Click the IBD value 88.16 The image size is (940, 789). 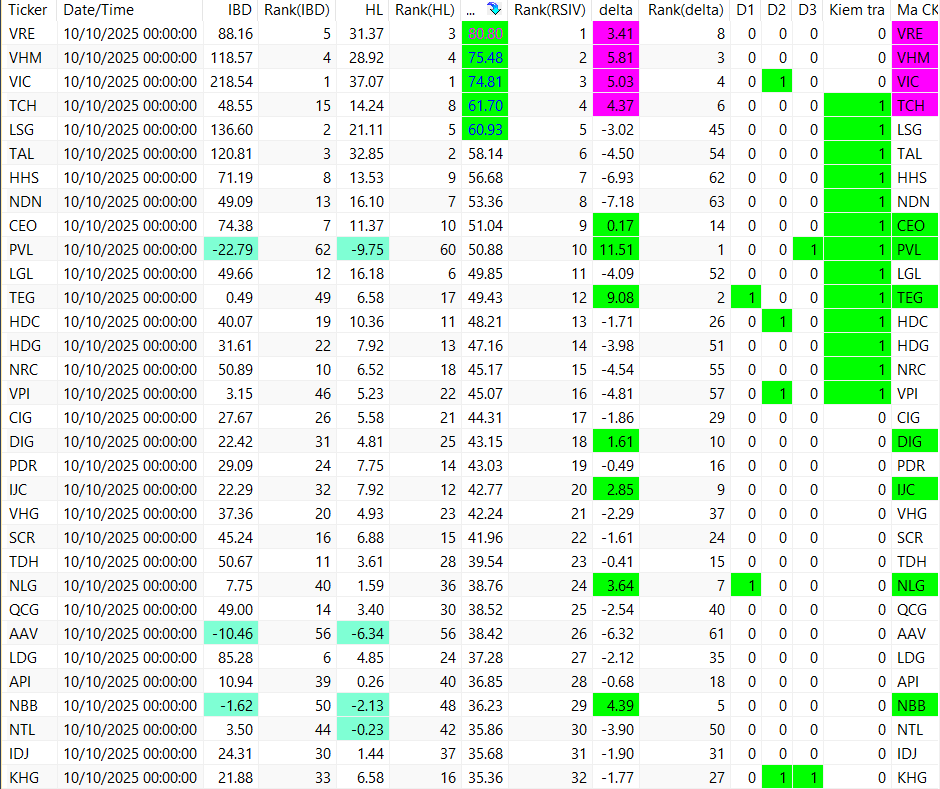coord(235,34)
